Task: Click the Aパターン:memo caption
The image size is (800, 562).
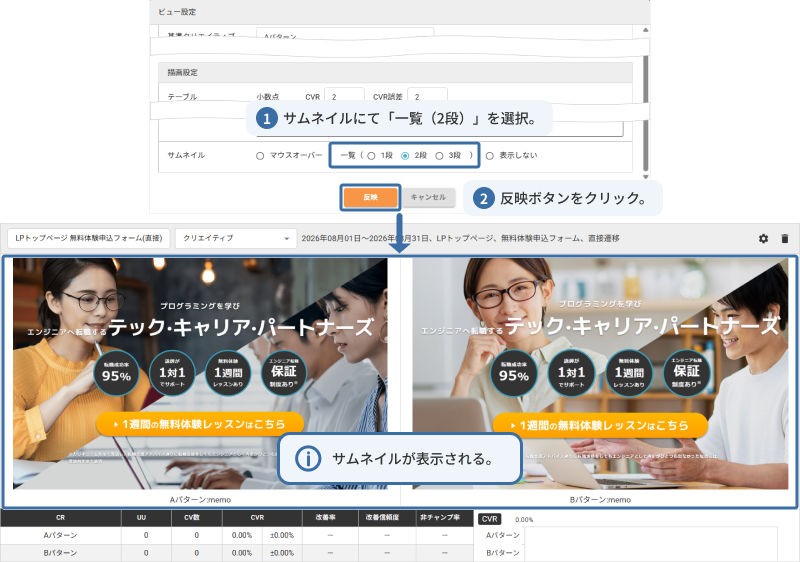Action: [200, 500]
